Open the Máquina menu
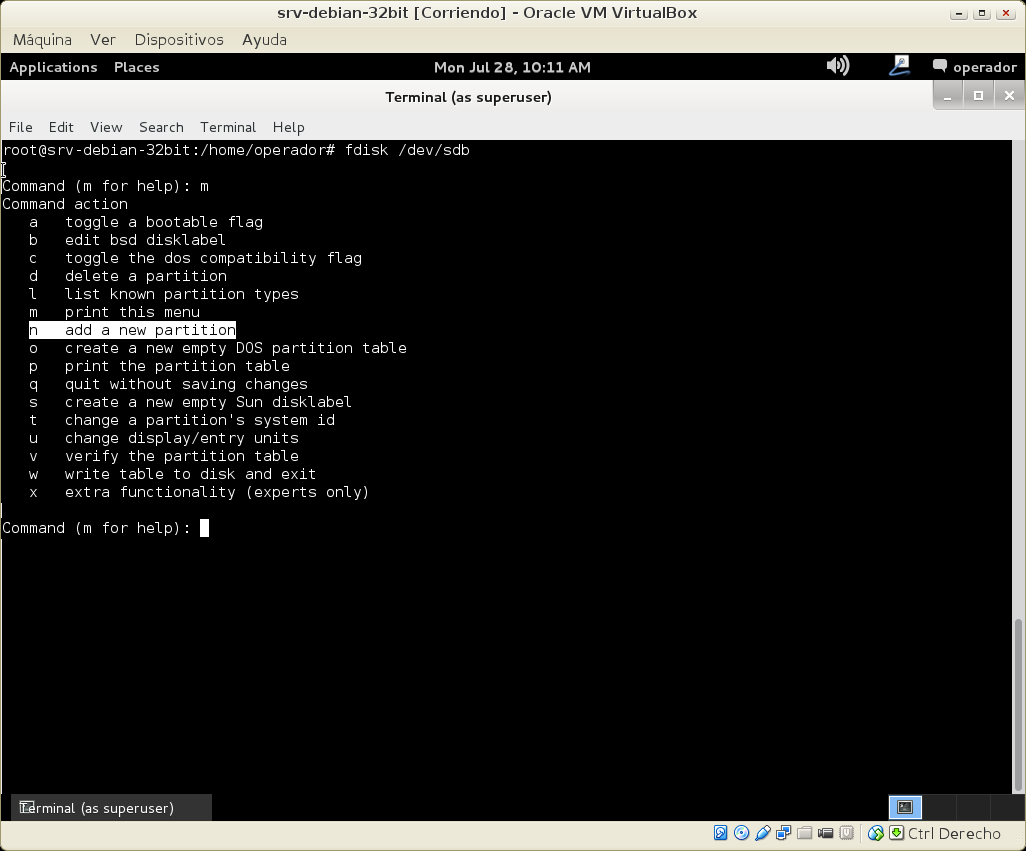1026x851 pixels. [42, 40]
